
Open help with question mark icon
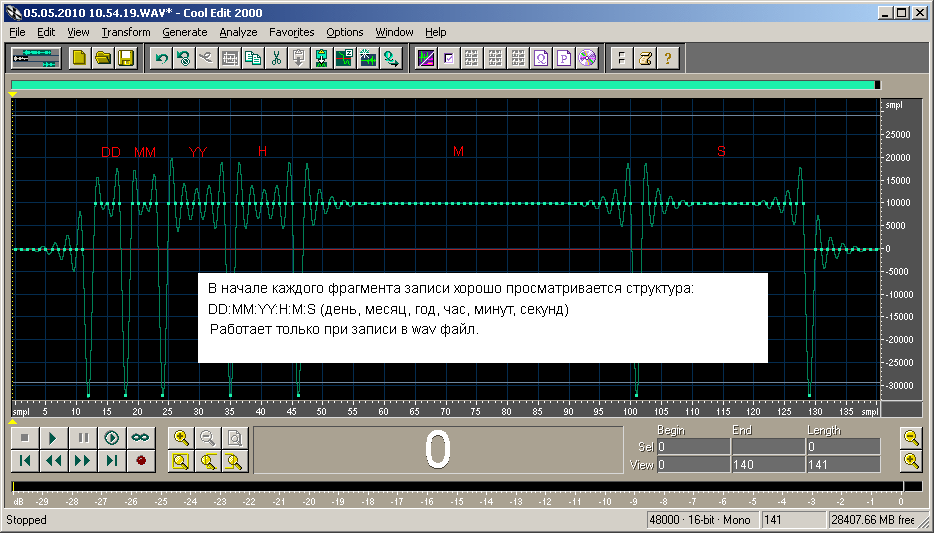pyautogui.click(x=668, y=58)
